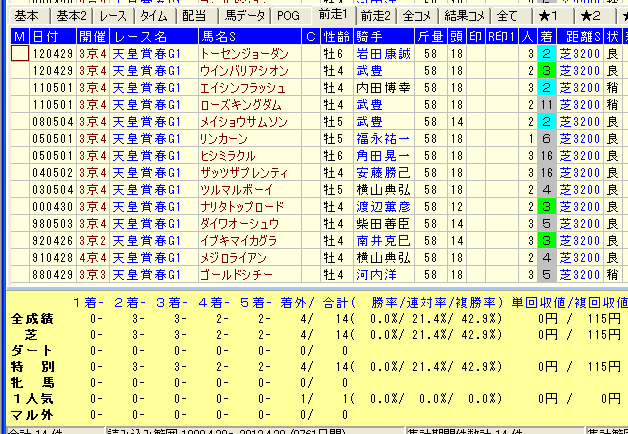Select the レース tab
This screenshot has width=628, height=434.
point(113,16)
